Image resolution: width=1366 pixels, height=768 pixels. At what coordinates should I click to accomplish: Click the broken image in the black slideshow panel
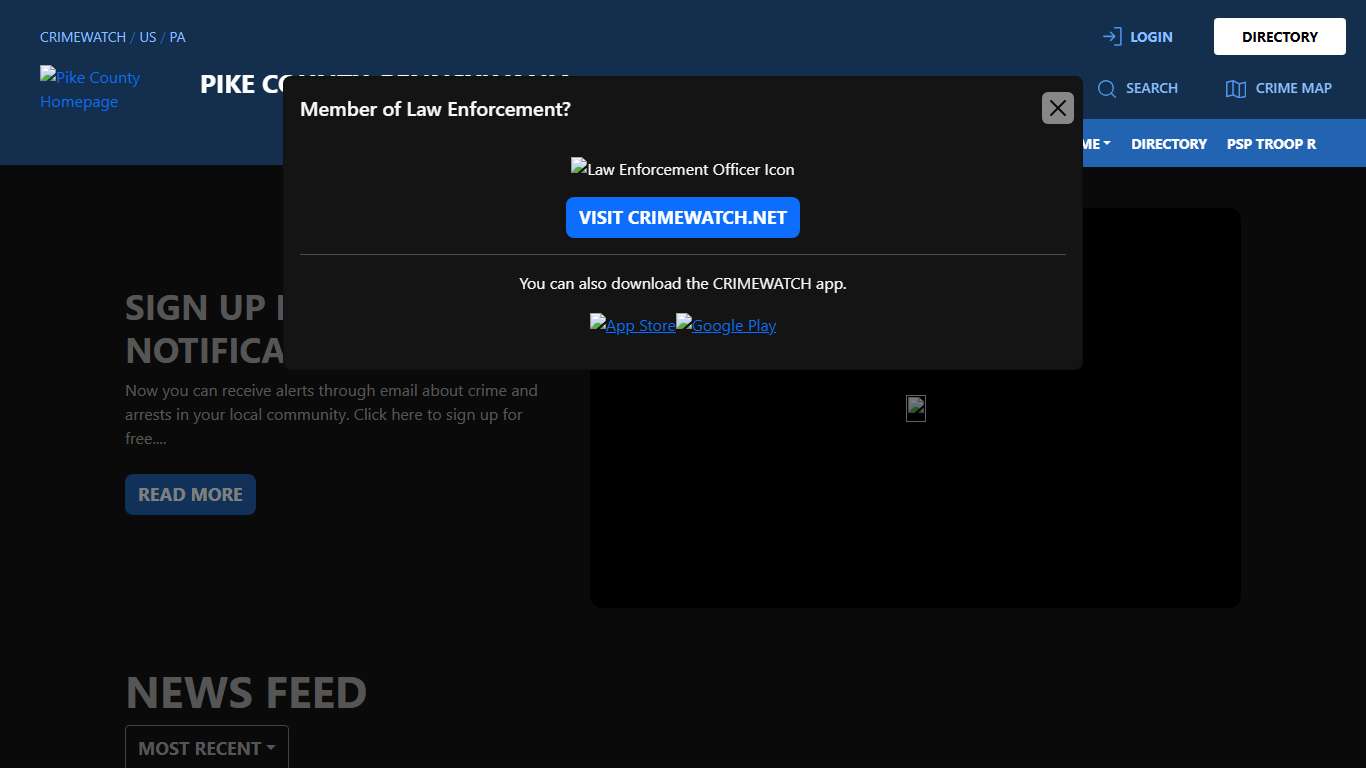click(x=915, y=408)
